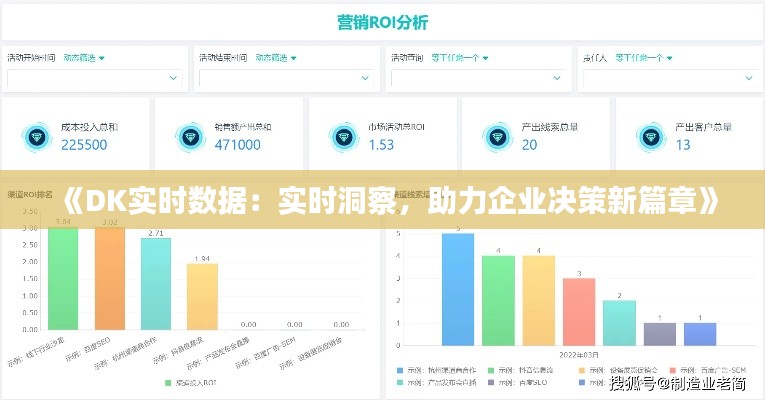This screenshot has width=765, height=400.
Task: Click the 成本投入总和 card icon
Action: pyautogui.click(x=37, y=136)
